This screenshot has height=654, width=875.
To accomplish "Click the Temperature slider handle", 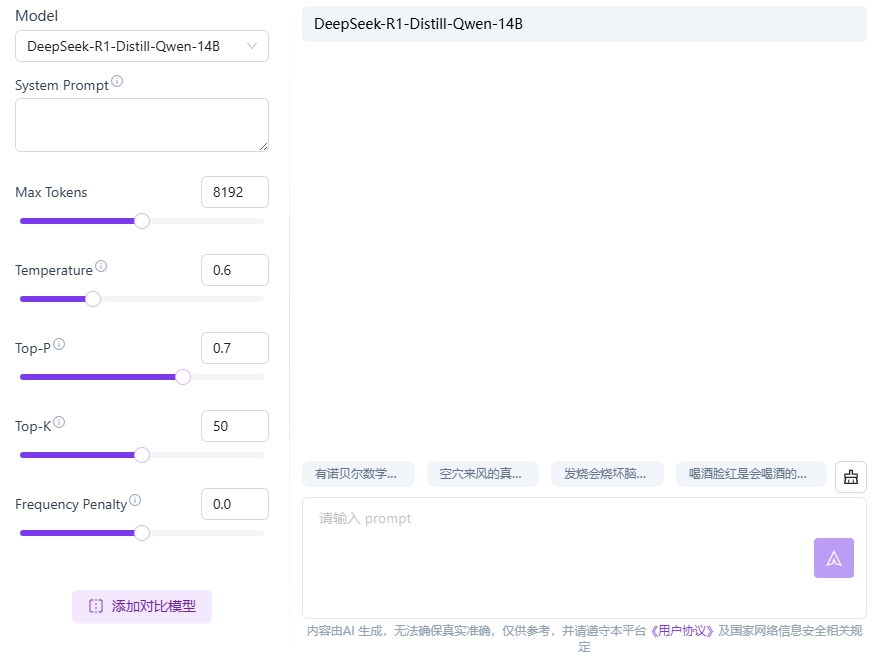I will click(93, 298).
